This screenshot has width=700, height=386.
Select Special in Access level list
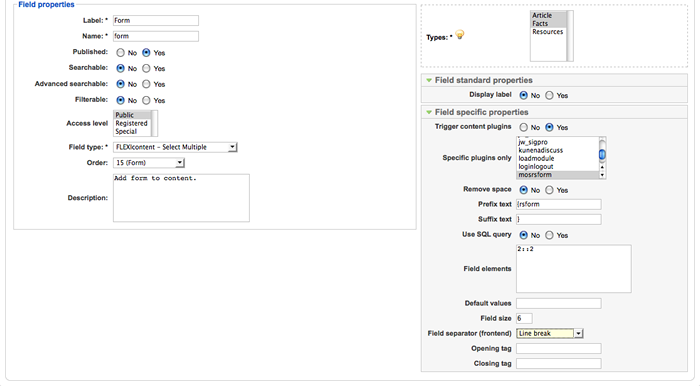pos(133,131)
